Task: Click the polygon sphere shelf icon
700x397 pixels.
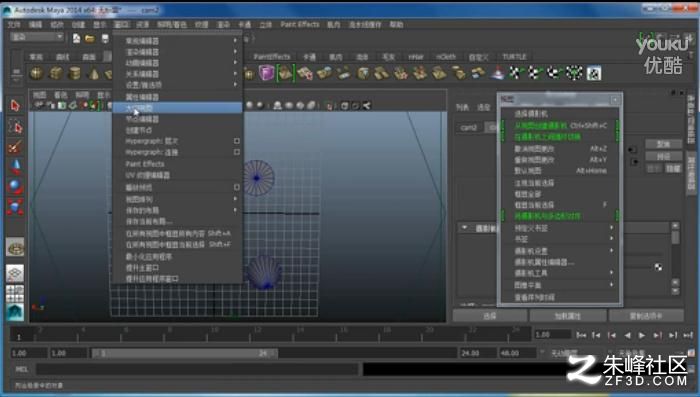Action: tap(37, 73)
